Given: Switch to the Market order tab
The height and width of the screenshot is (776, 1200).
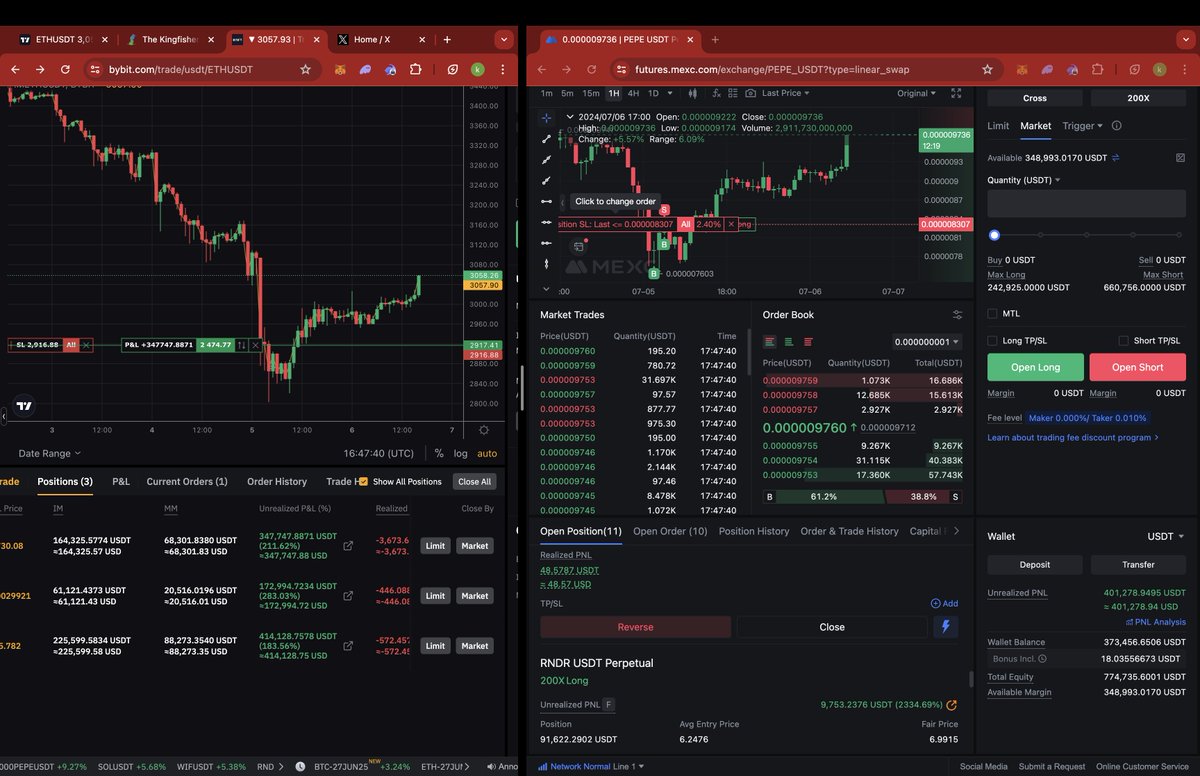Looking at the screenshot, I should [1036, 126].
